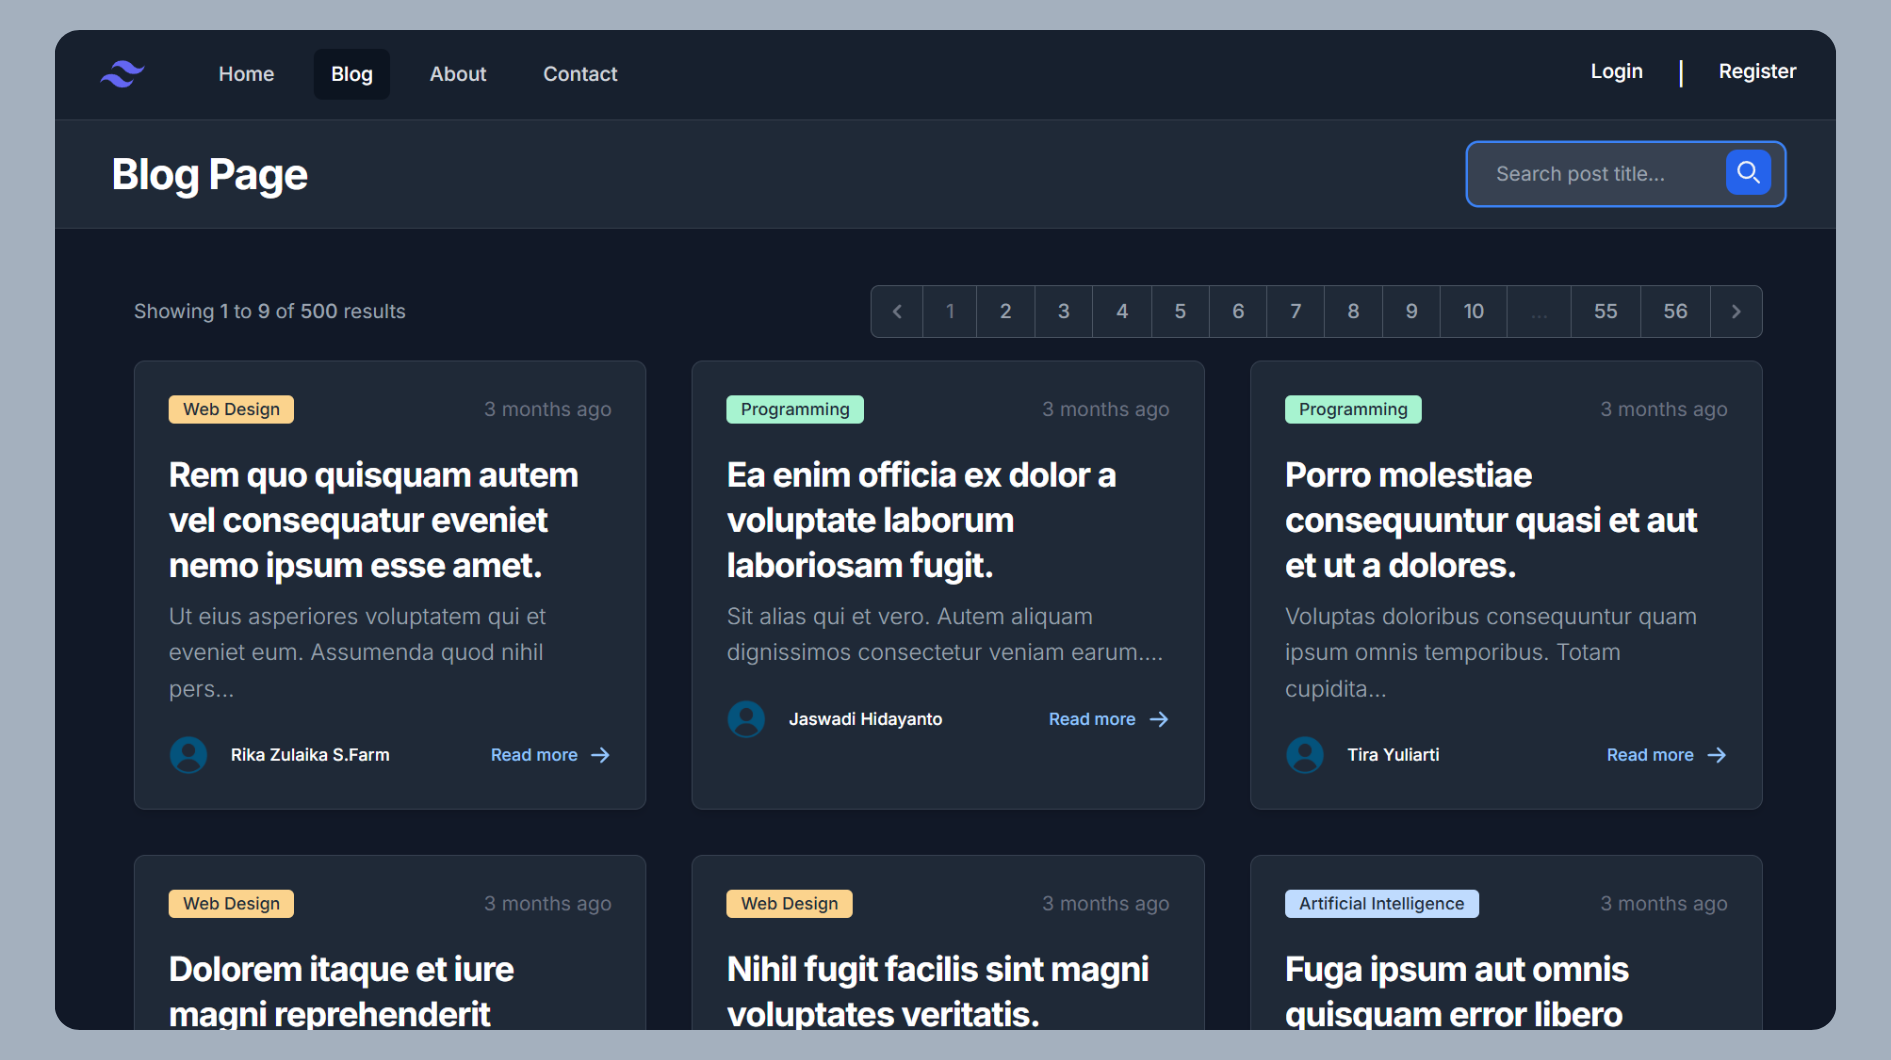This screenshot has width=1891, height=1060.
Task: Click the Register link
Action: click(x=1757, y=71)
